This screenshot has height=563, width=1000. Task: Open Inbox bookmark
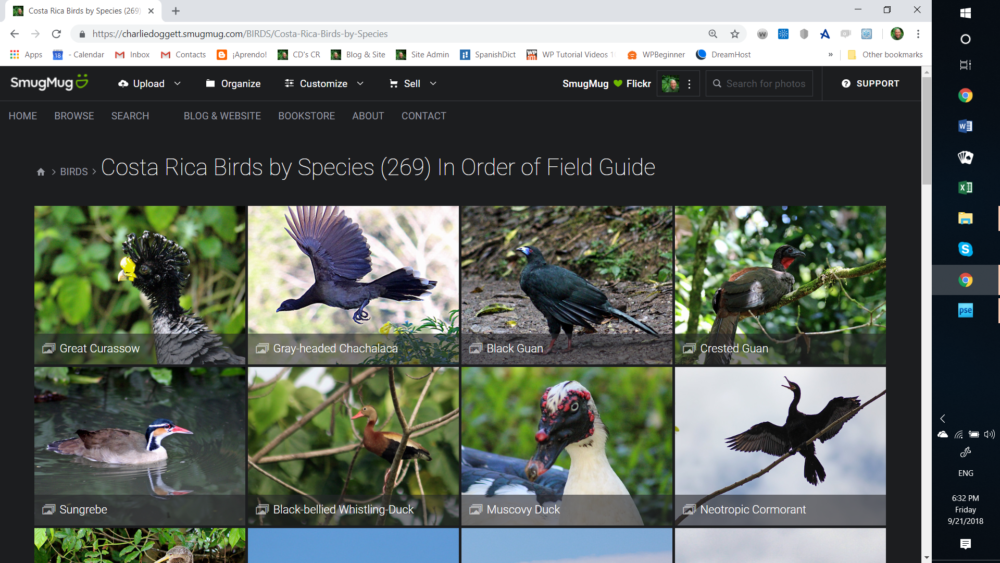132,55
